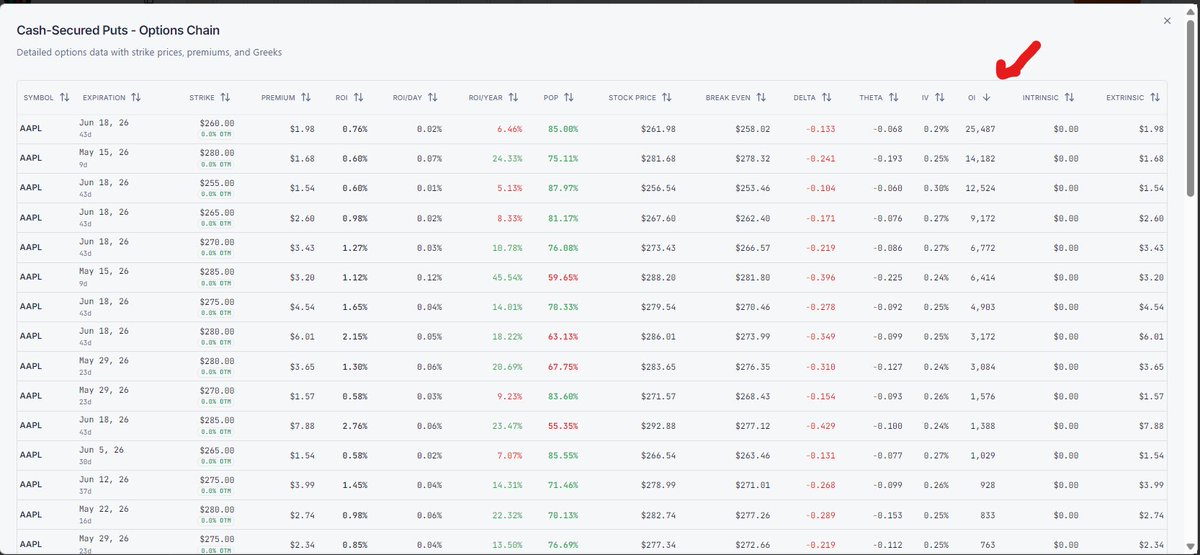Sort by Expiration column icon
Viewport: 1200px width, 555px height.
tap(136, 98)
